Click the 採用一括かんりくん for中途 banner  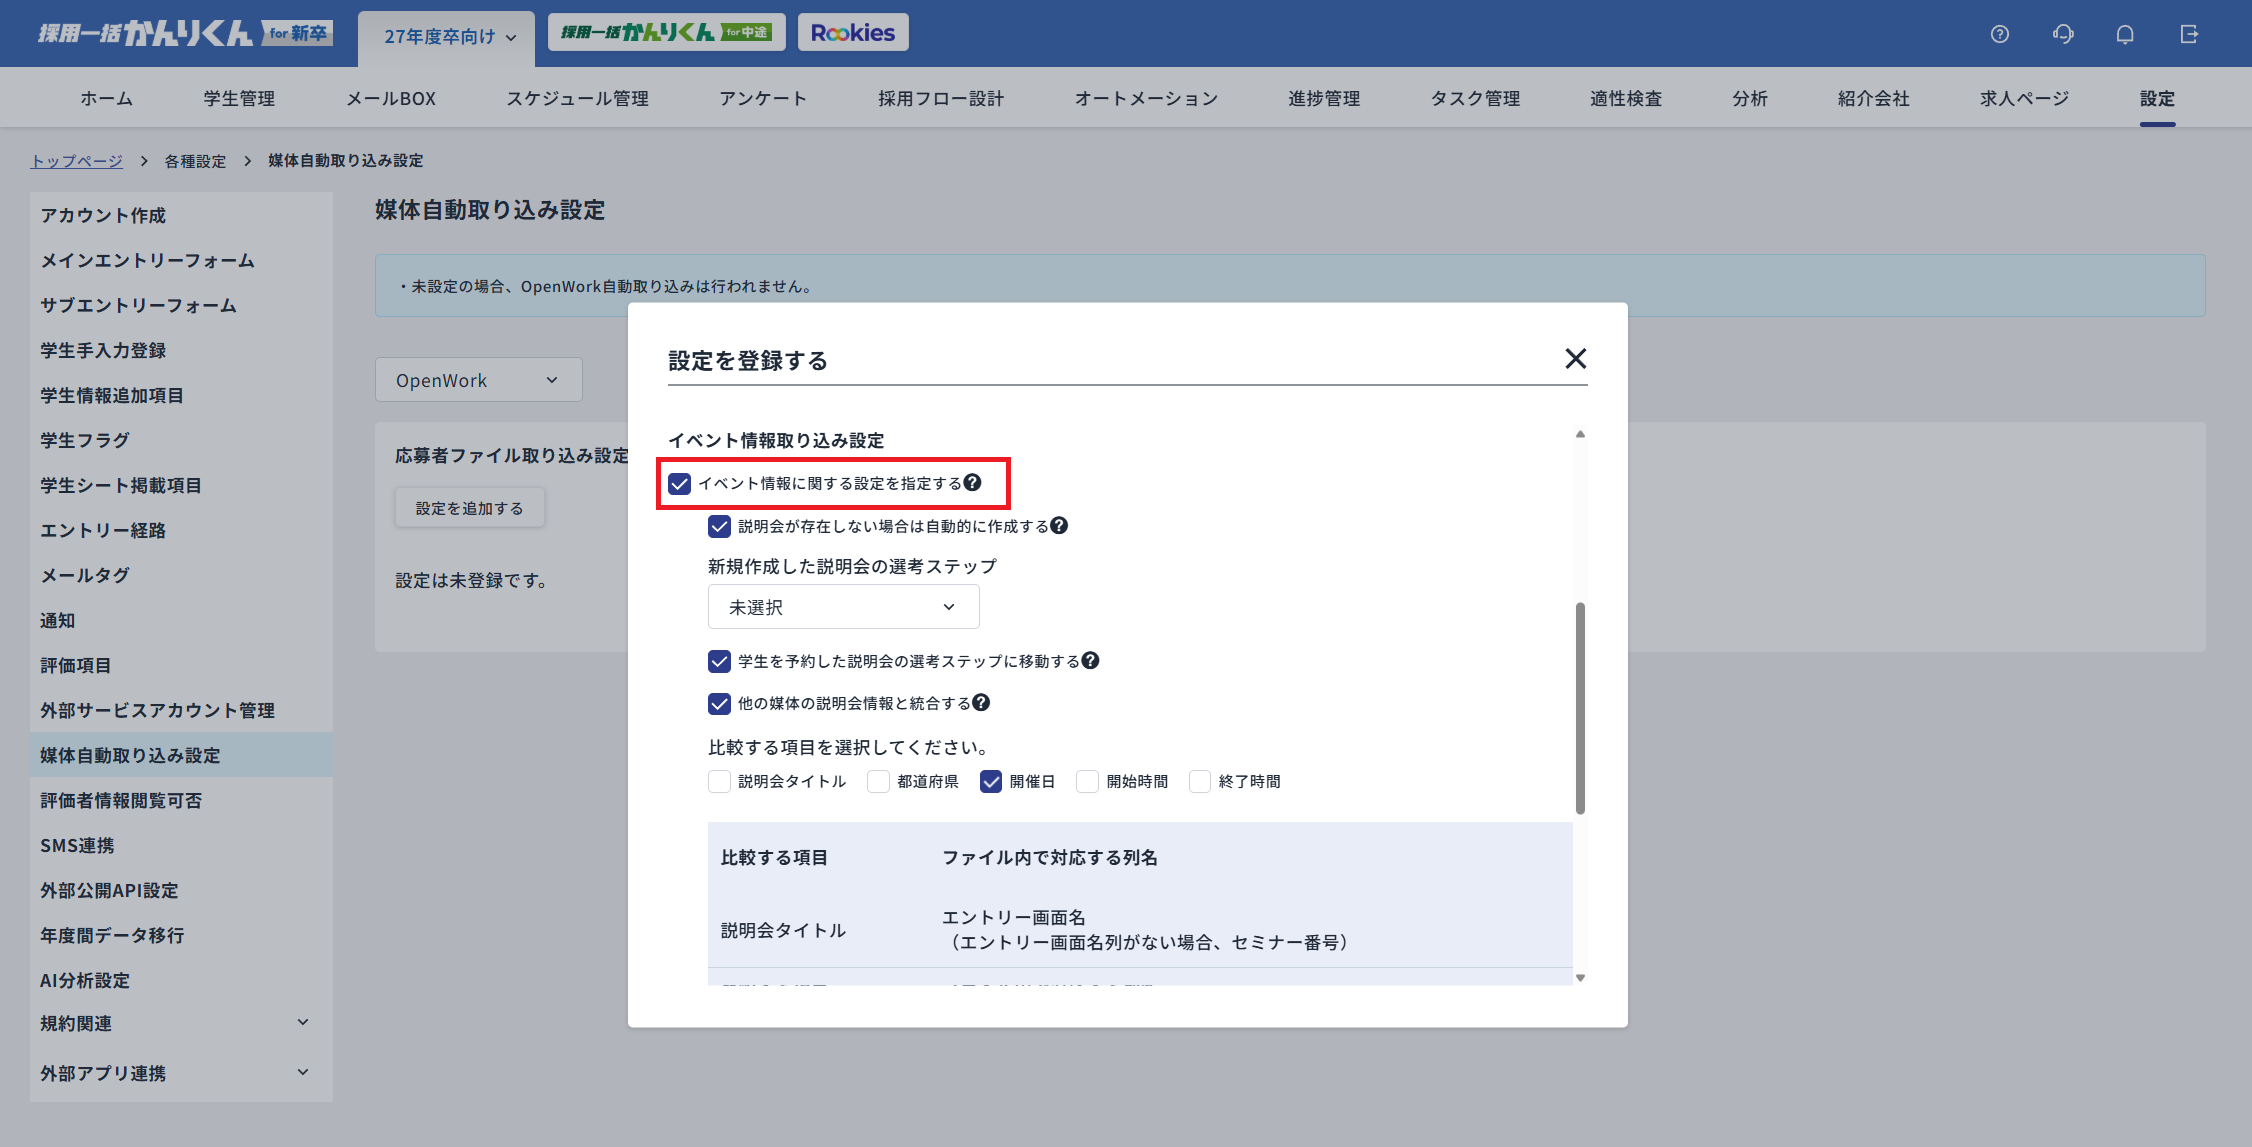coord(666,31)
